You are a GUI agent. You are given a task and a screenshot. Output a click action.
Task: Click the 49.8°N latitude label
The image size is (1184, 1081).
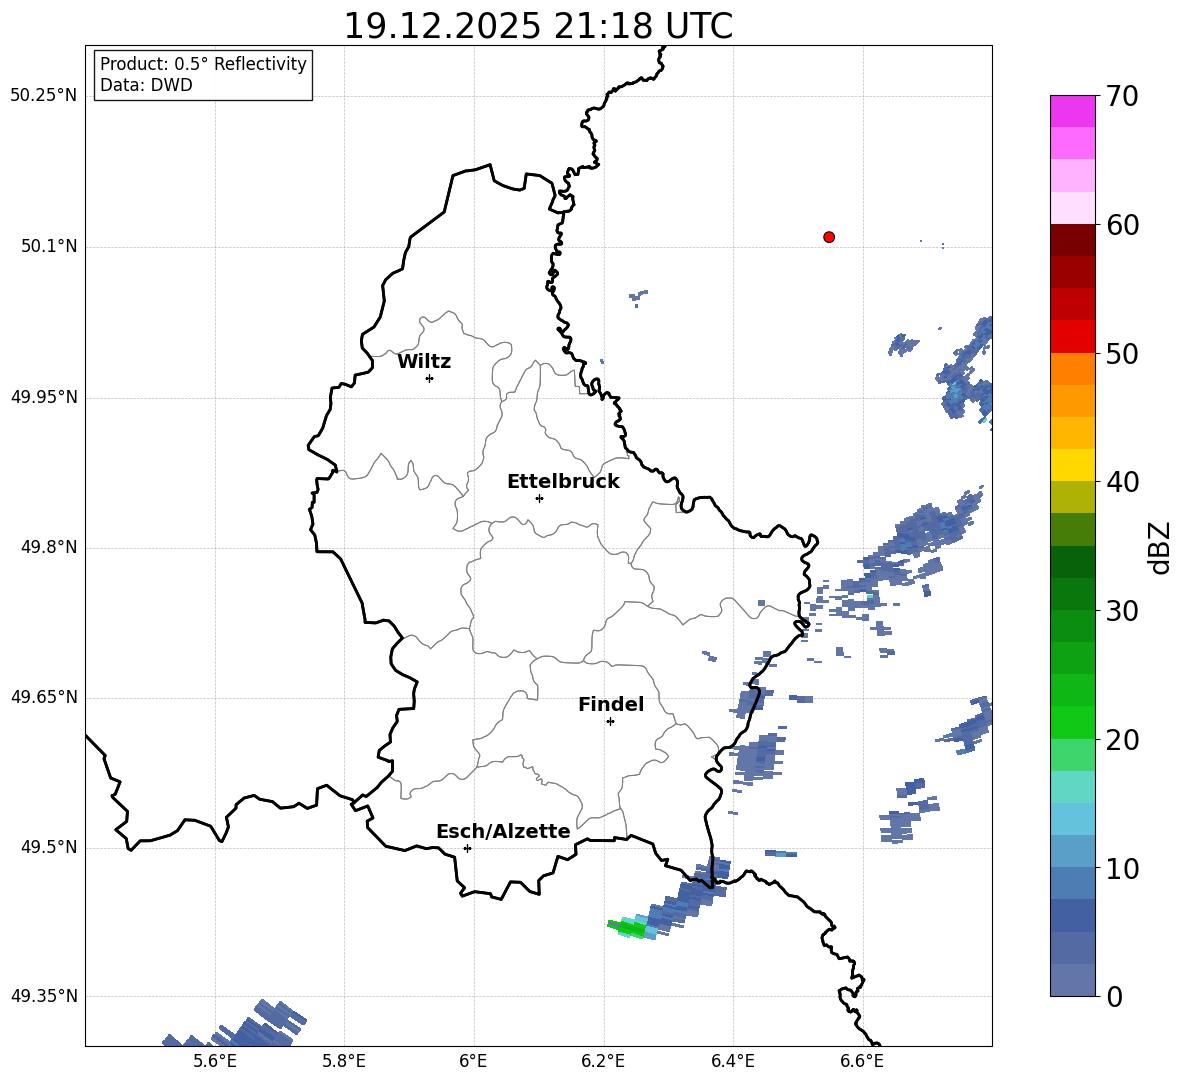tap(49, 547)
